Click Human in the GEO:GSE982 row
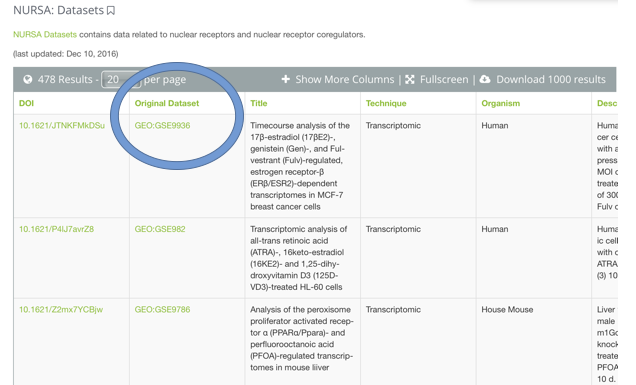636x385 pixels. pyautogui.click(x=494, y=229)
